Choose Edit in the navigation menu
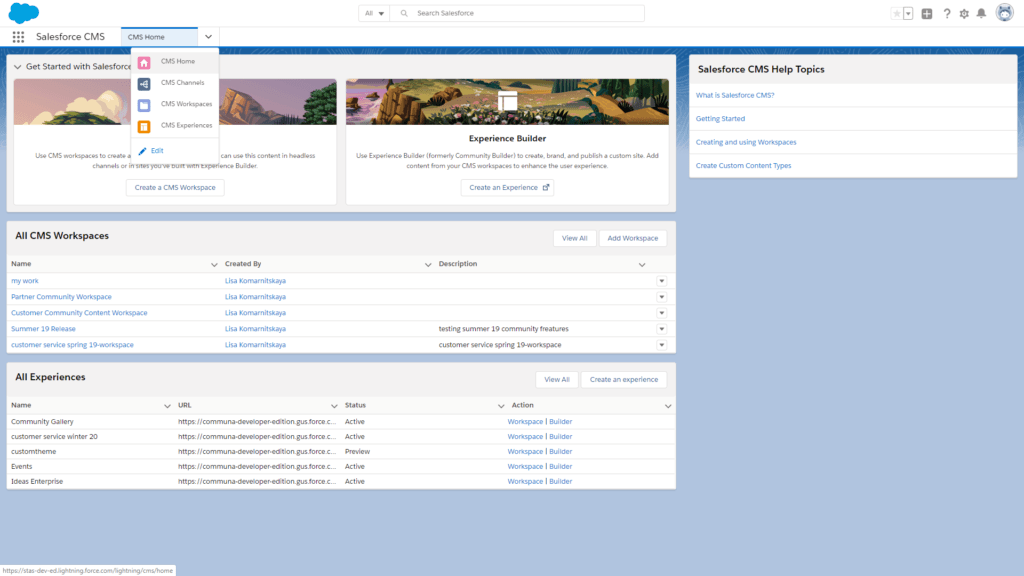This screenshot has width=1024, height=576. coord(157,151)
